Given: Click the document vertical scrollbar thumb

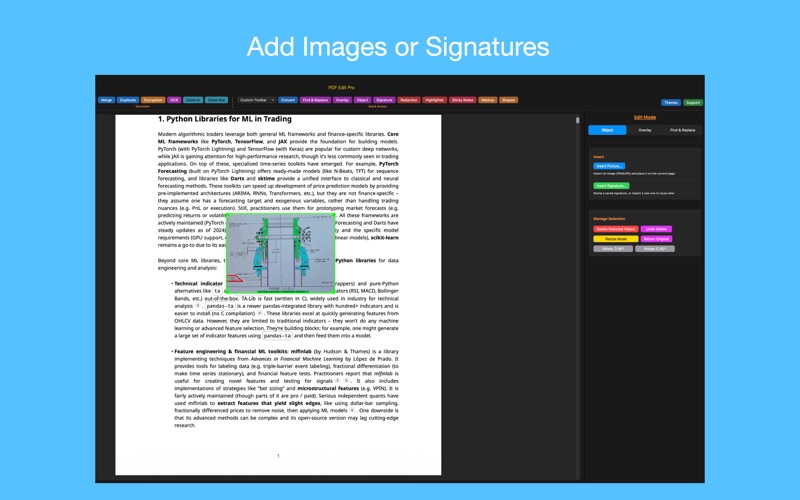Looking at the screenshot, I should [578, 120].
